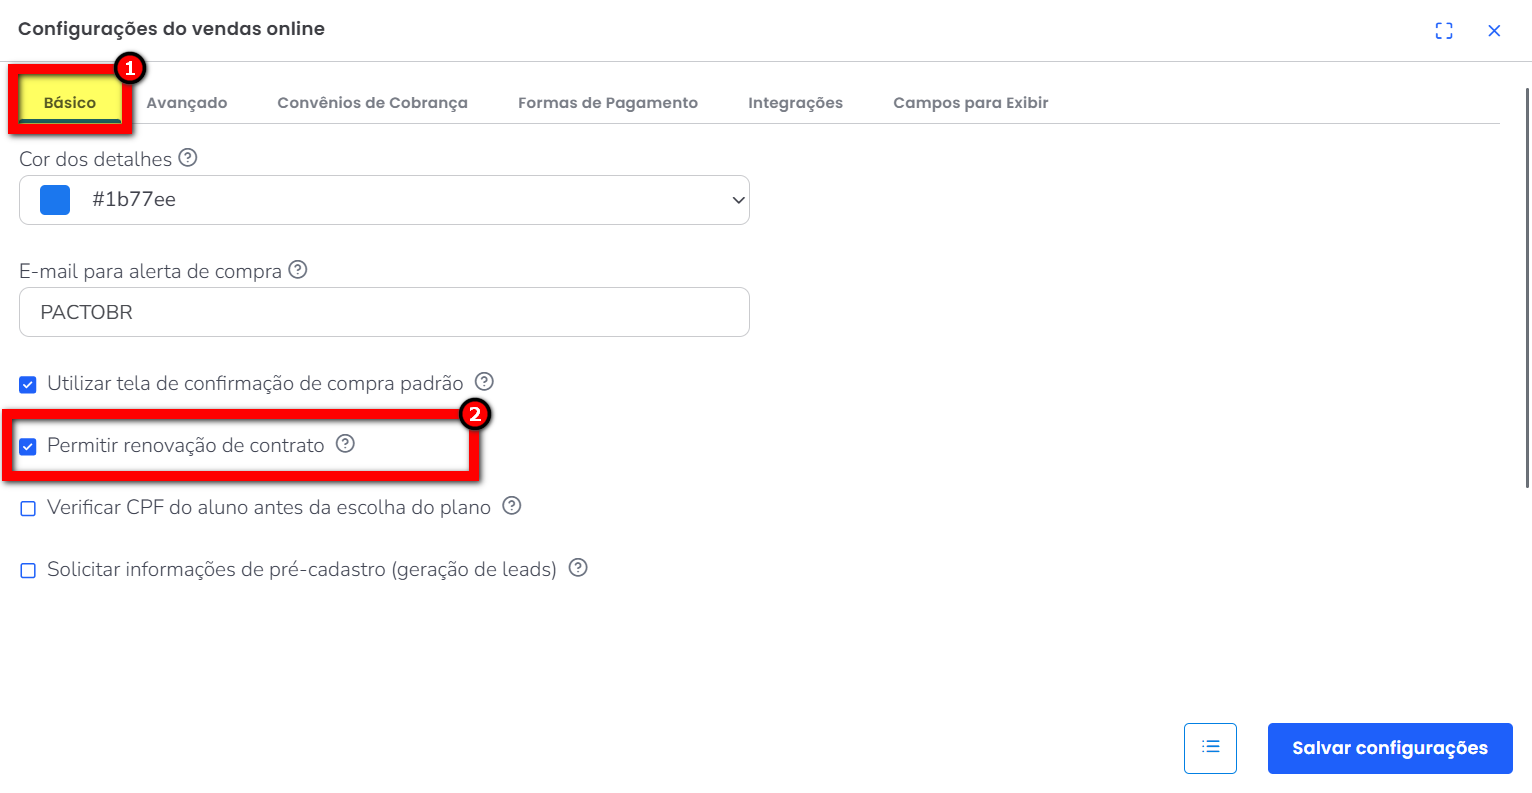Click the blue #1b77ee color swatch

[55, 200]
